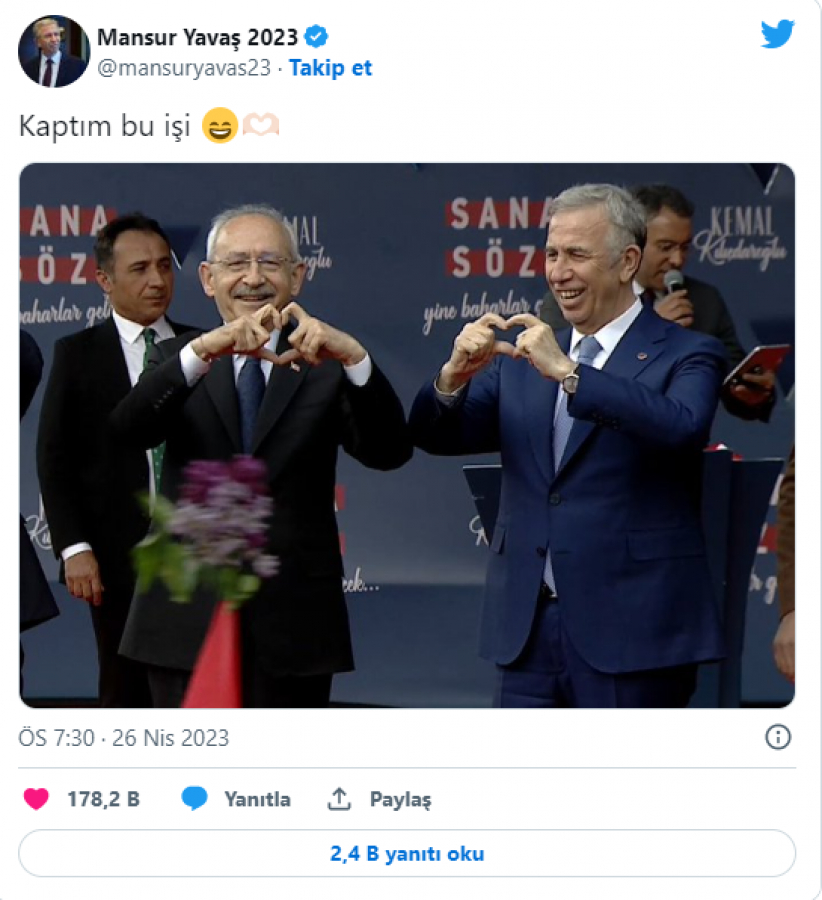
Task: Open the tweet photo of the heart gestures
Action: click(407, 435)
